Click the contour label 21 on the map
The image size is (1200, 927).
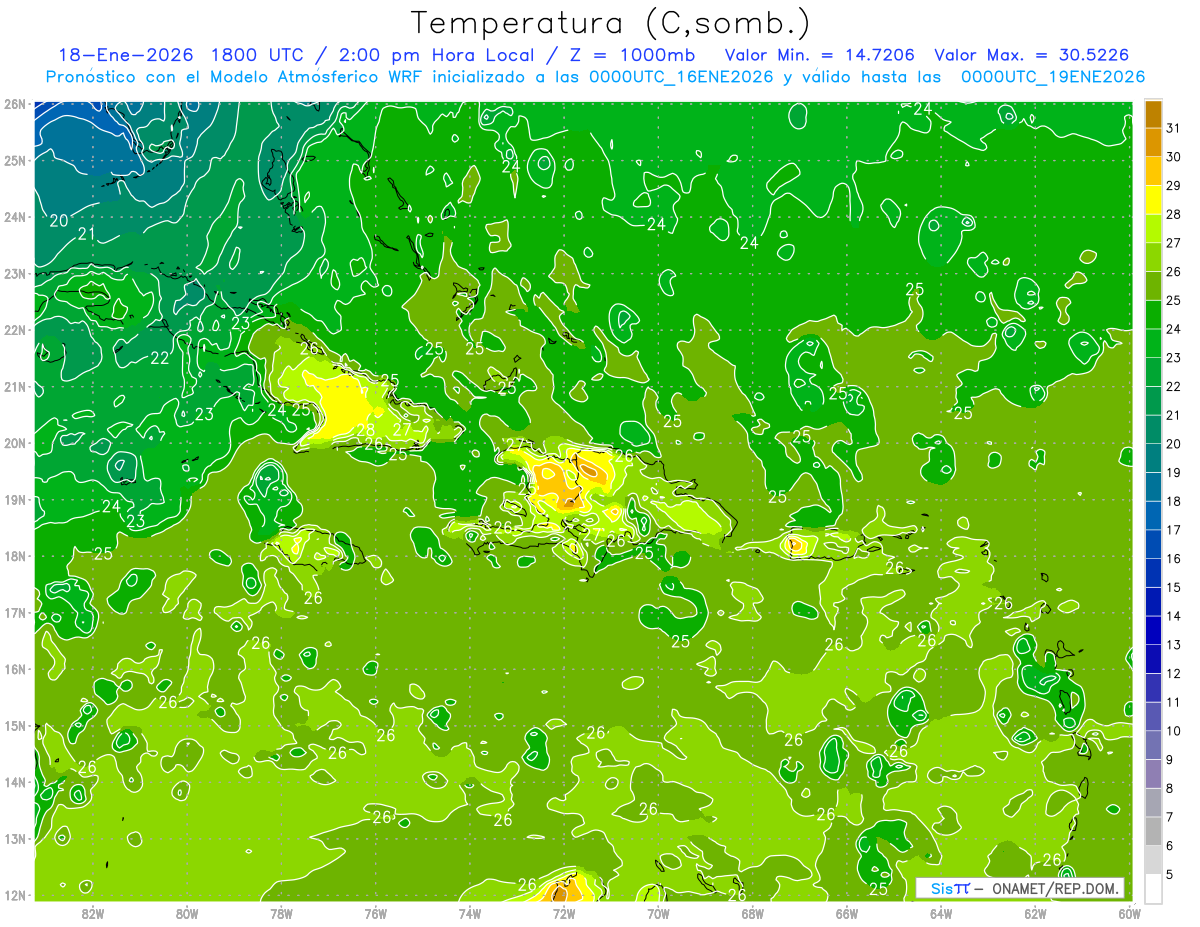pos(86,233)
